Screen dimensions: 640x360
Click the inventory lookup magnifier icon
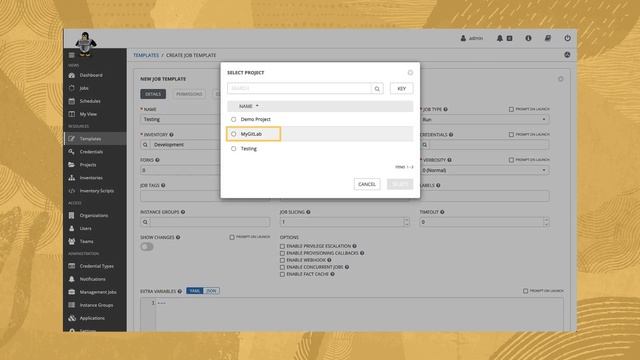click(x=145, y=144)
